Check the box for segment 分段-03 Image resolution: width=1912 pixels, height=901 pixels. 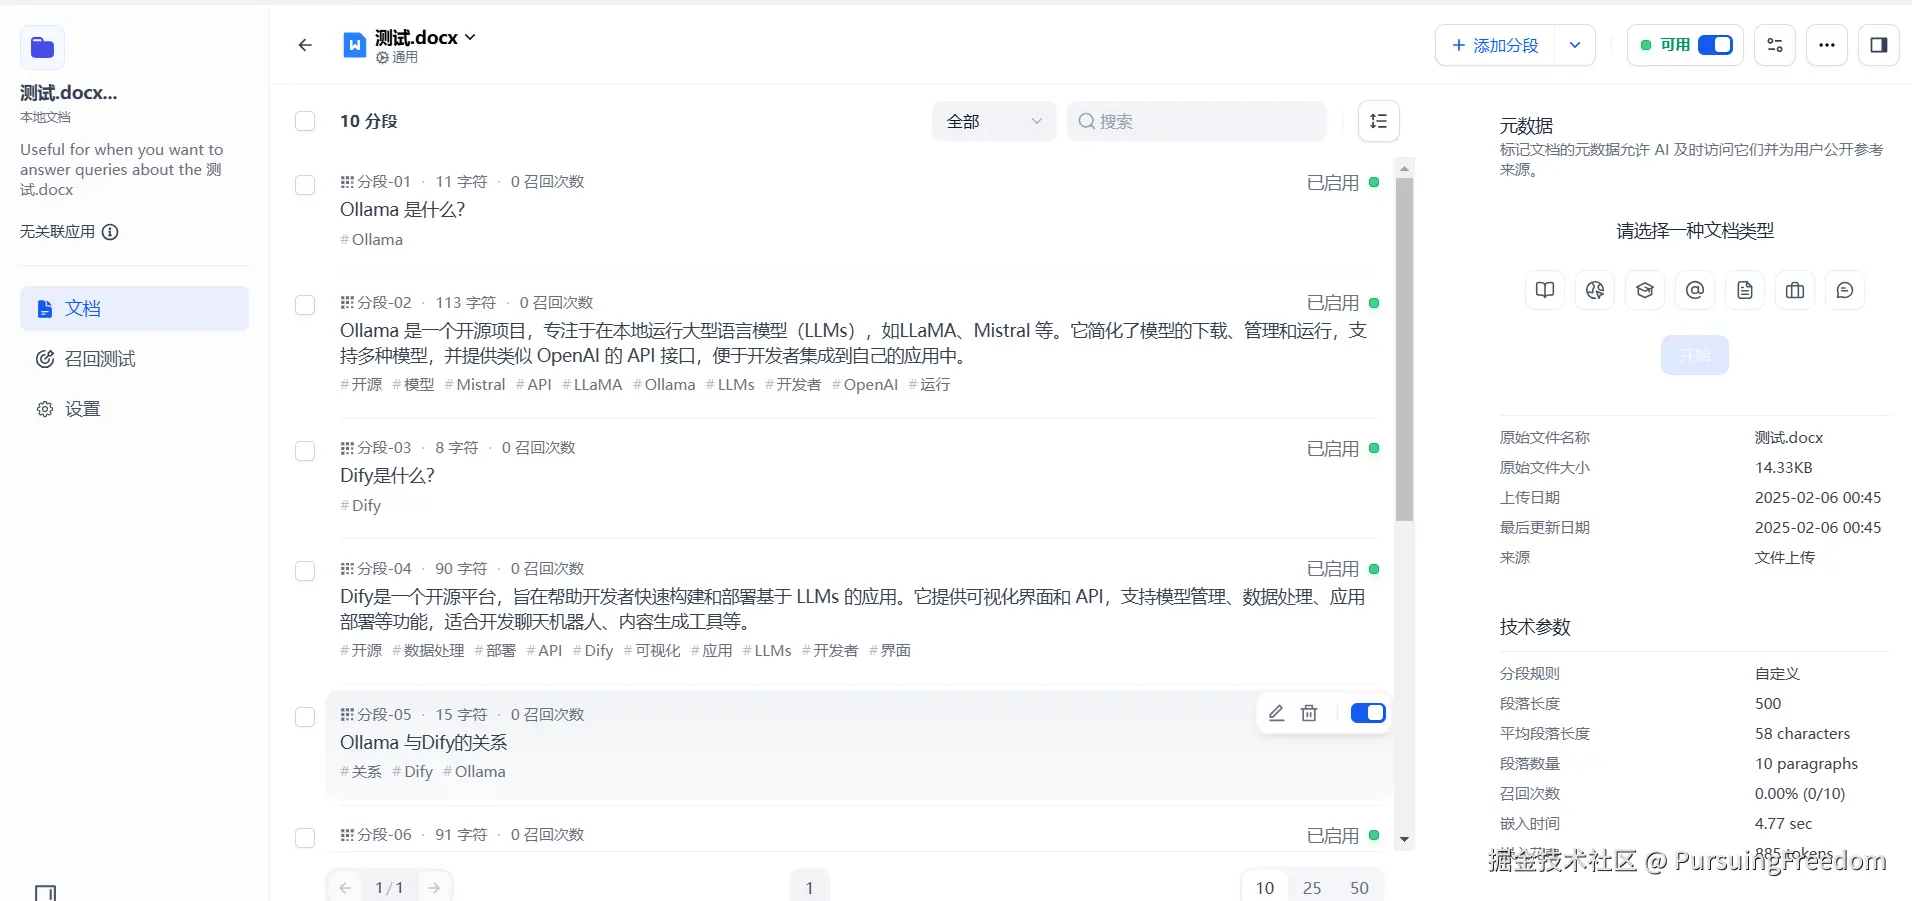(305, 451)
